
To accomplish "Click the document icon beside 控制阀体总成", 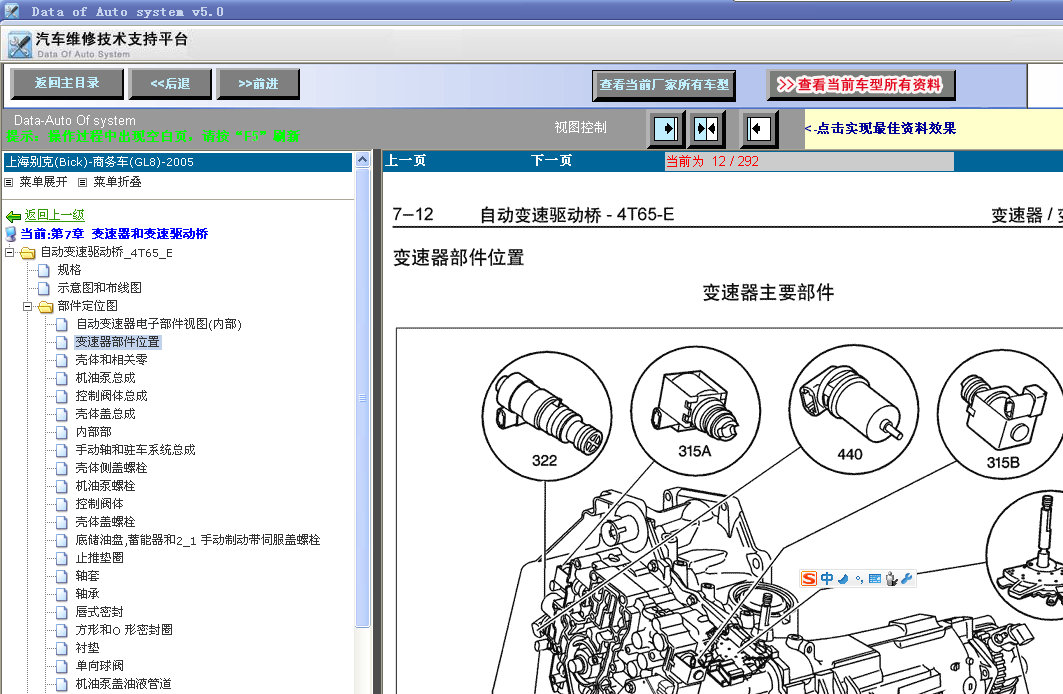I will (62, 396).
